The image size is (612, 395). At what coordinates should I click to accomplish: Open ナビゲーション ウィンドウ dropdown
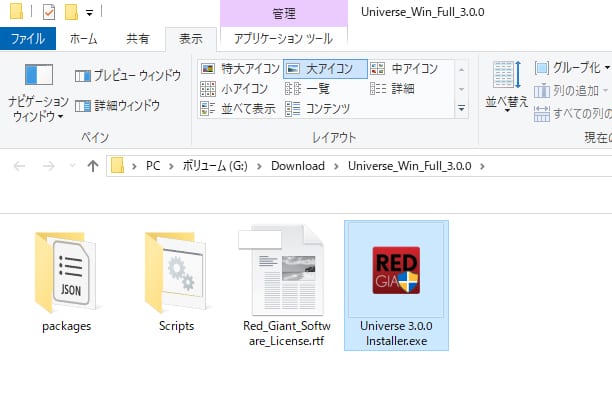(38, 93)
